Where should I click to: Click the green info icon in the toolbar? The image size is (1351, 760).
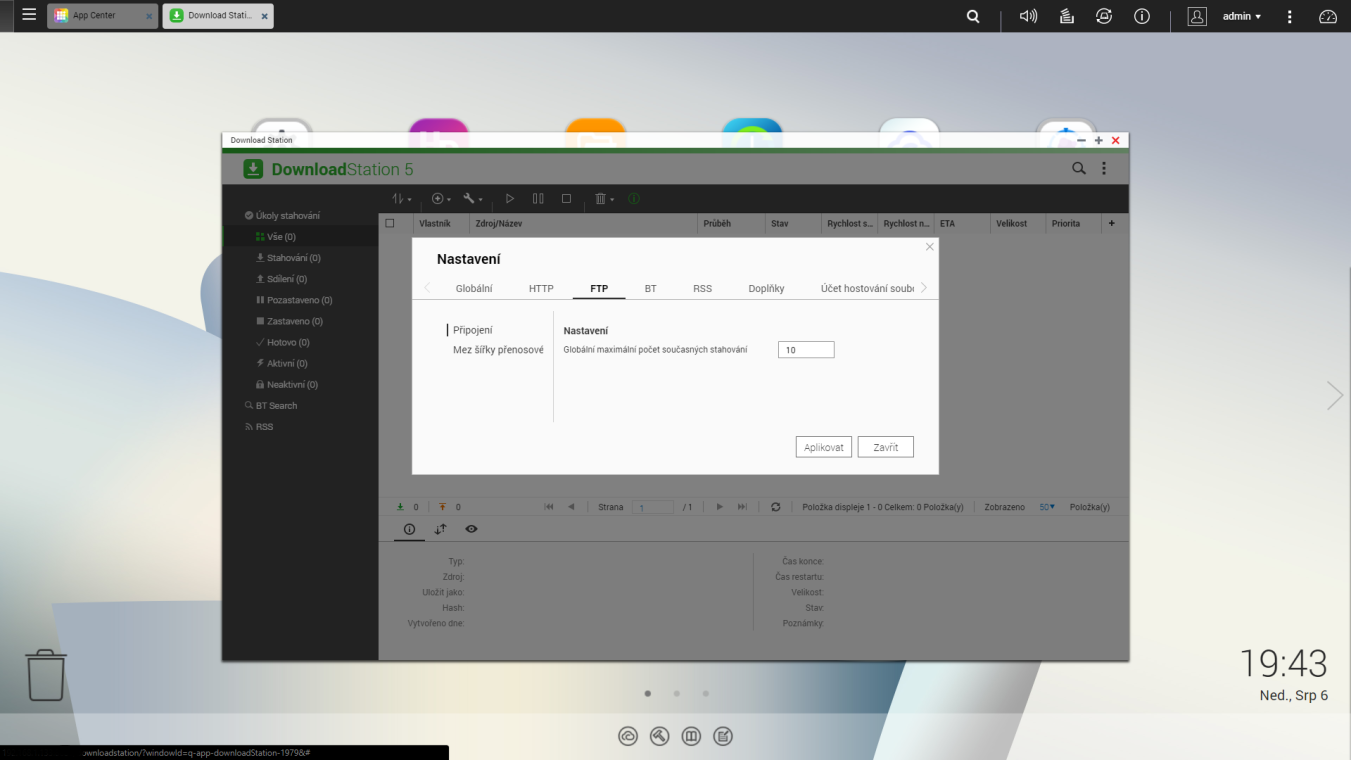[633, 199]
